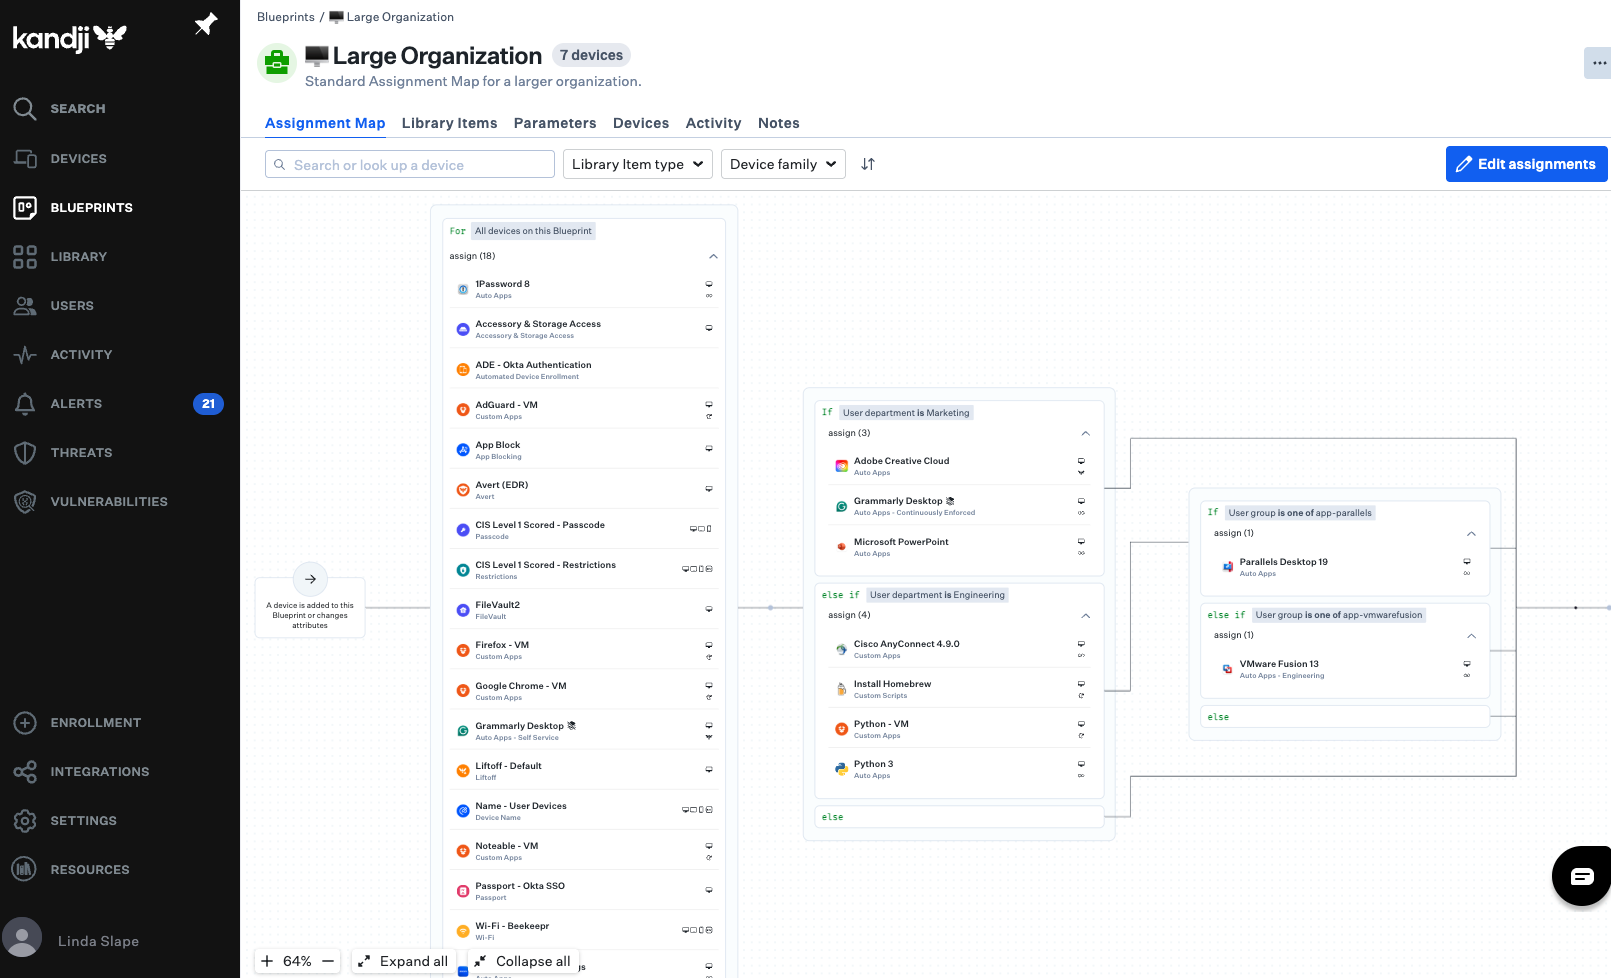Toggle the sidebar pin icon
This screenshot has width=1611, height=978.
(206, 23)
